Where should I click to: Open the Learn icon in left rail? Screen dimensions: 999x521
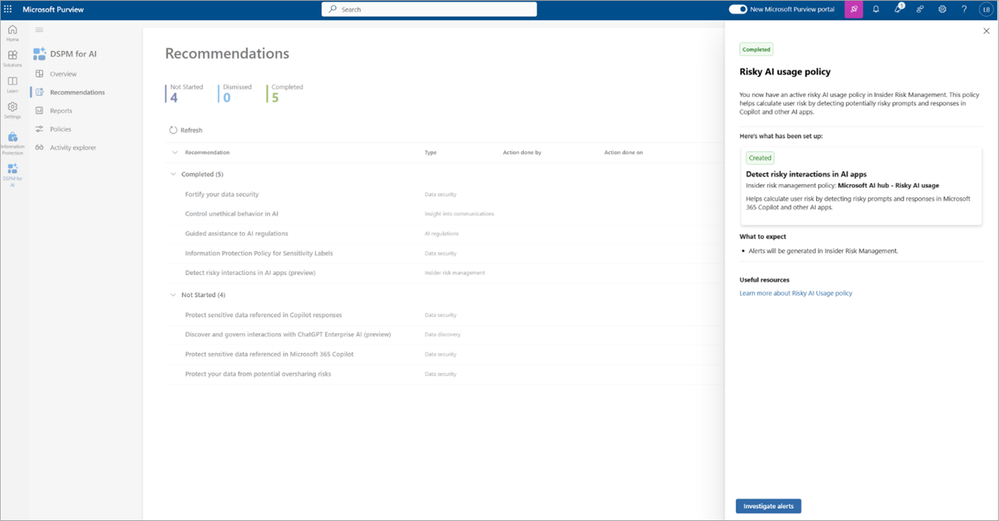[x=12, y=82]
